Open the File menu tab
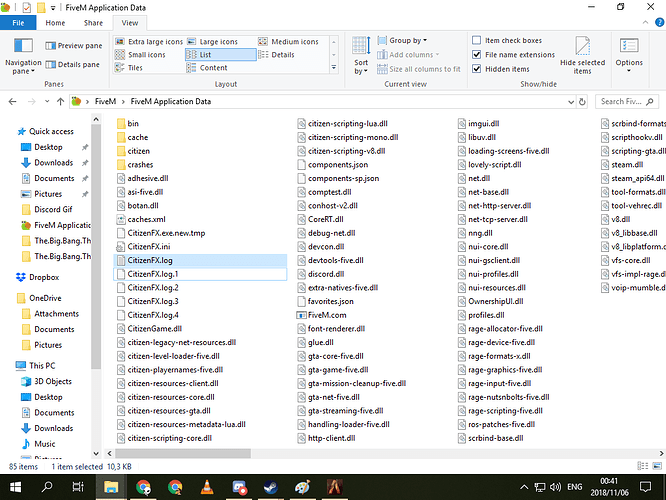The width and height of the screenshot is (666, 500). (x=18, y=23)
